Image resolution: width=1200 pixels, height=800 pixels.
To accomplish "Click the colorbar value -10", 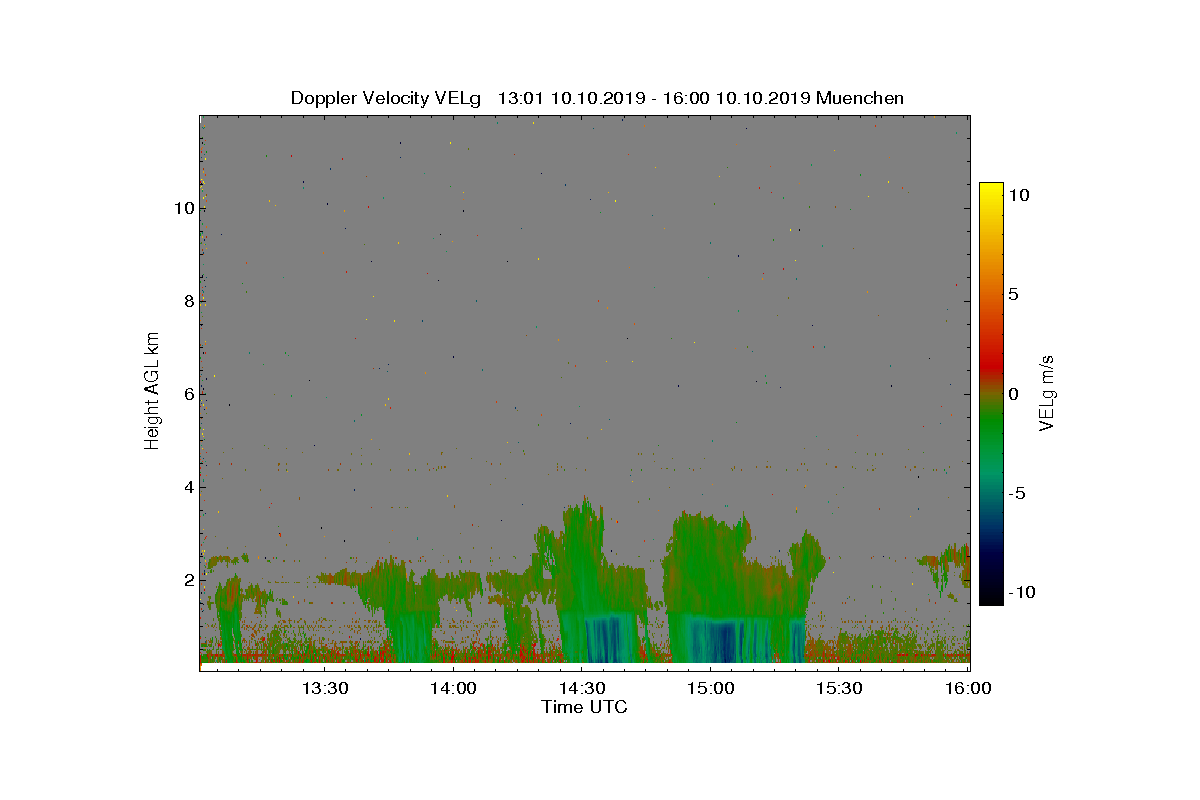I will 1021,592.
